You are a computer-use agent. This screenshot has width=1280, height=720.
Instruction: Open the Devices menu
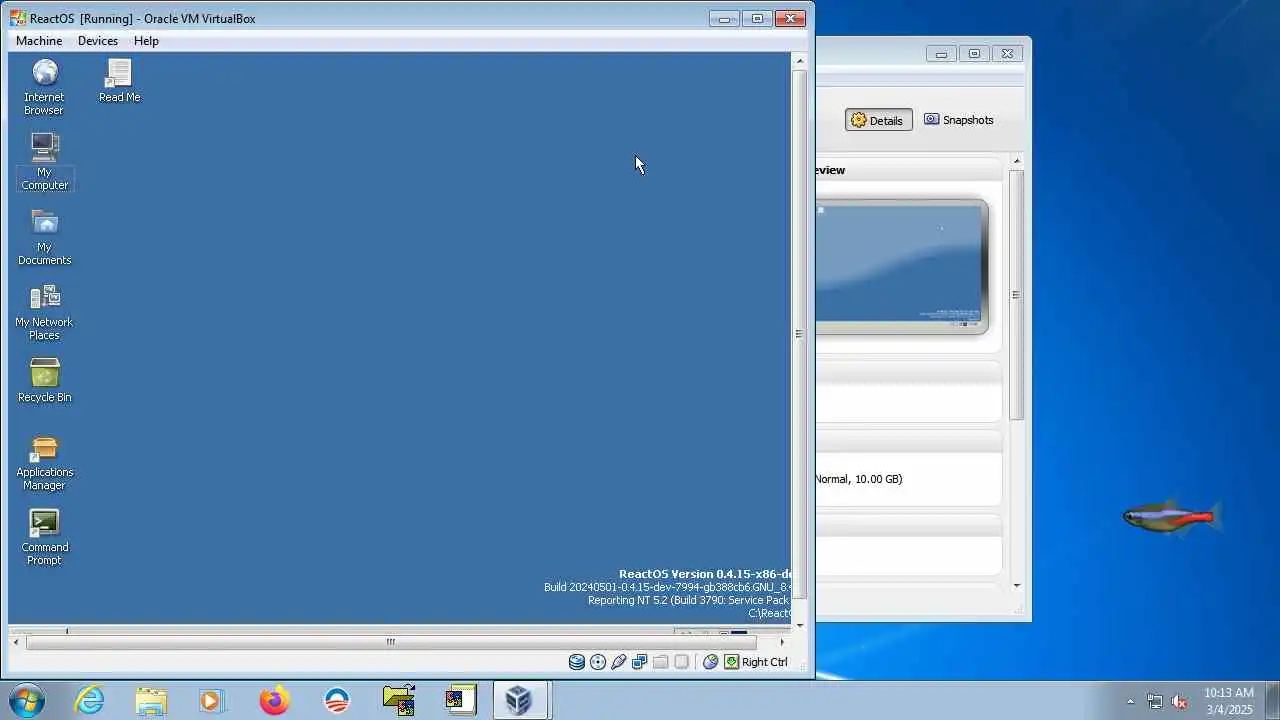pos(98,41)
